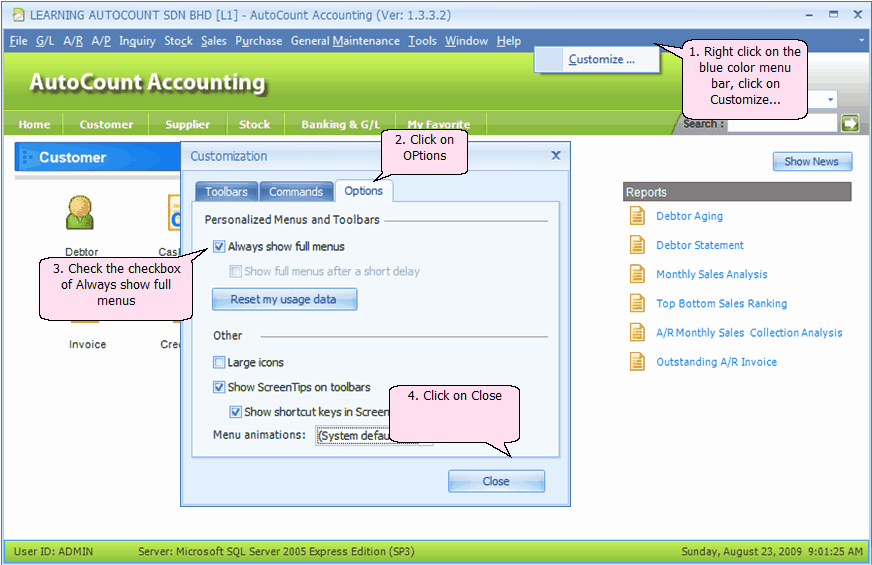Open the Help menu
Screen dimensions: 872x565
click(509, 41)
